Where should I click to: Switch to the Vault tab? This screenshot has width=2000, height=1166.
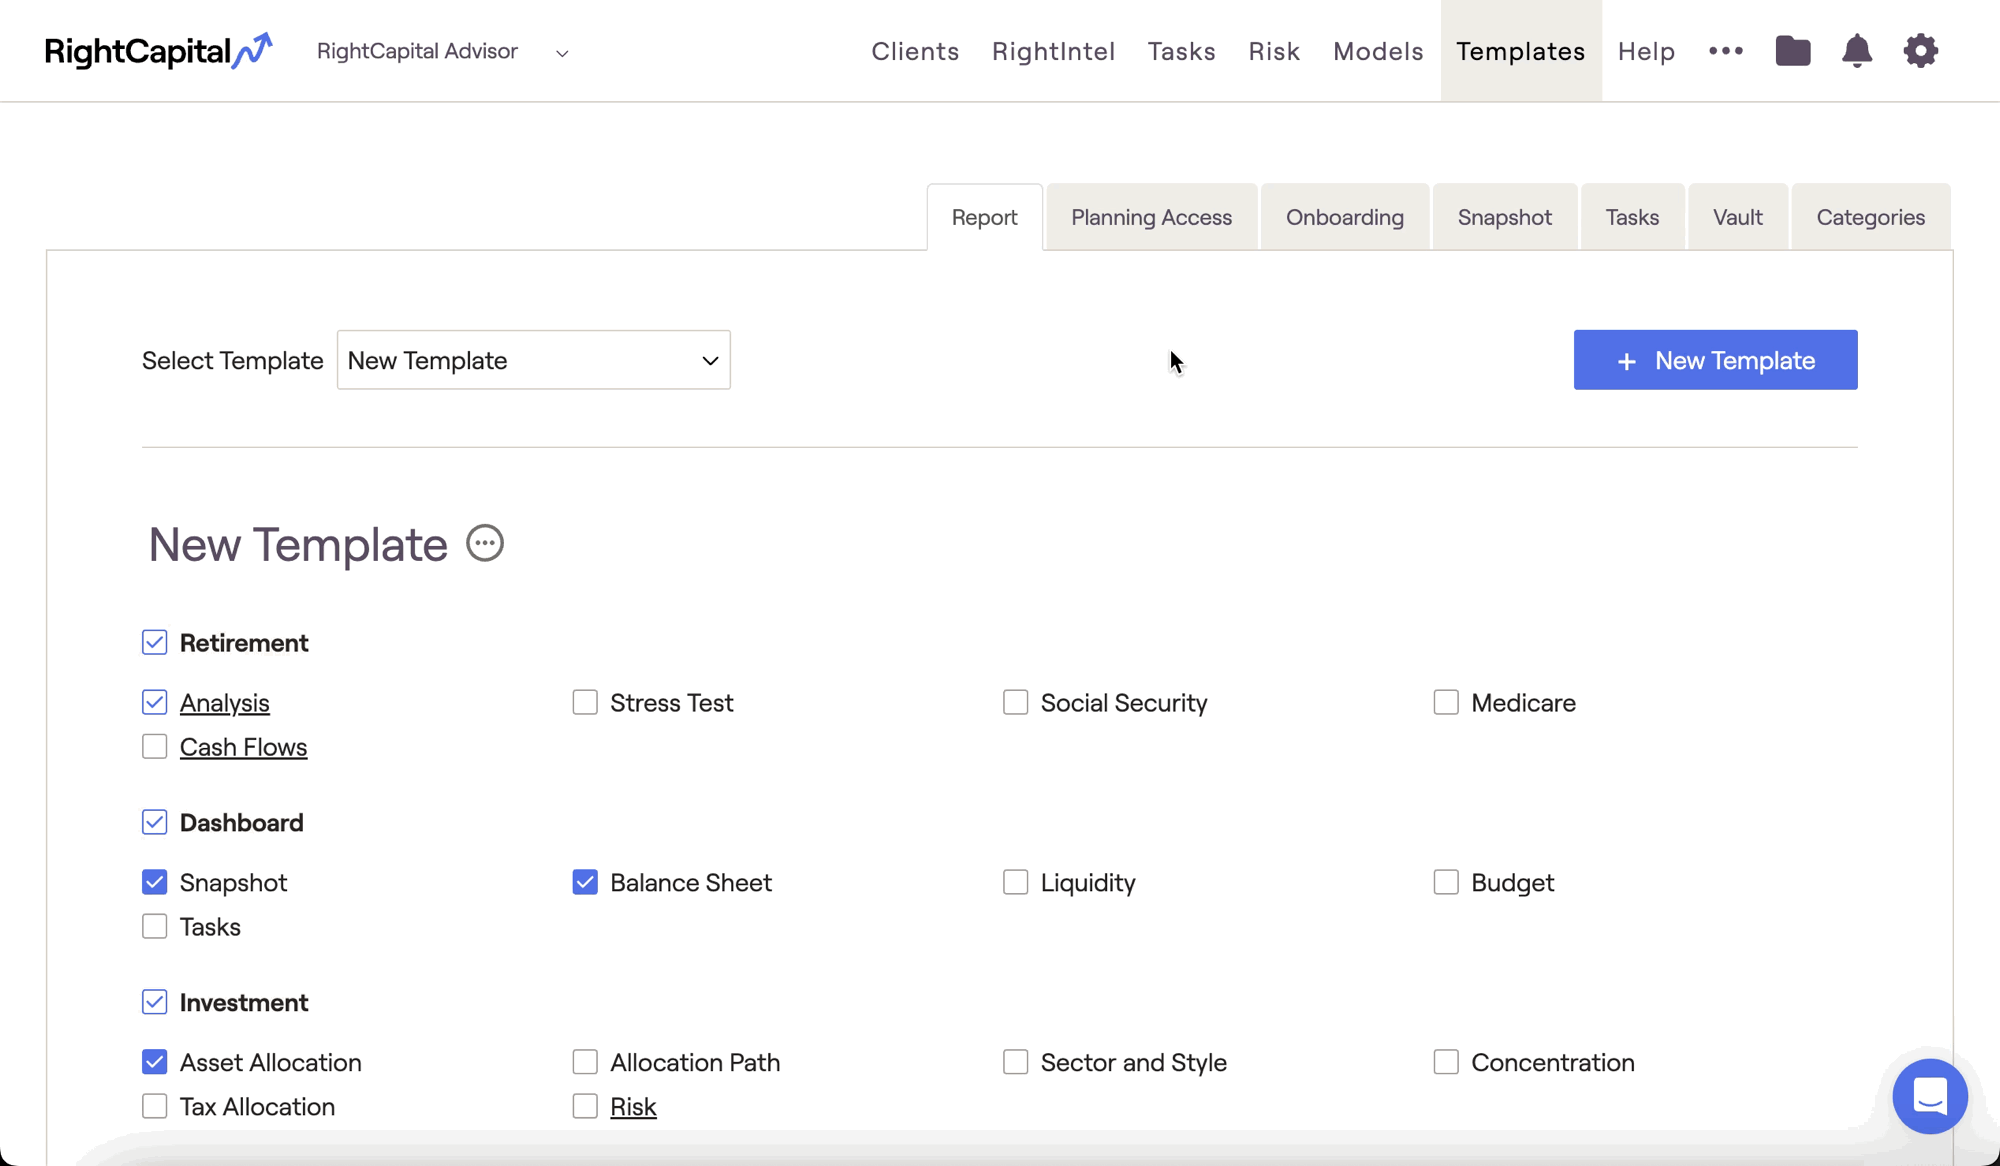coord(1738,217)
